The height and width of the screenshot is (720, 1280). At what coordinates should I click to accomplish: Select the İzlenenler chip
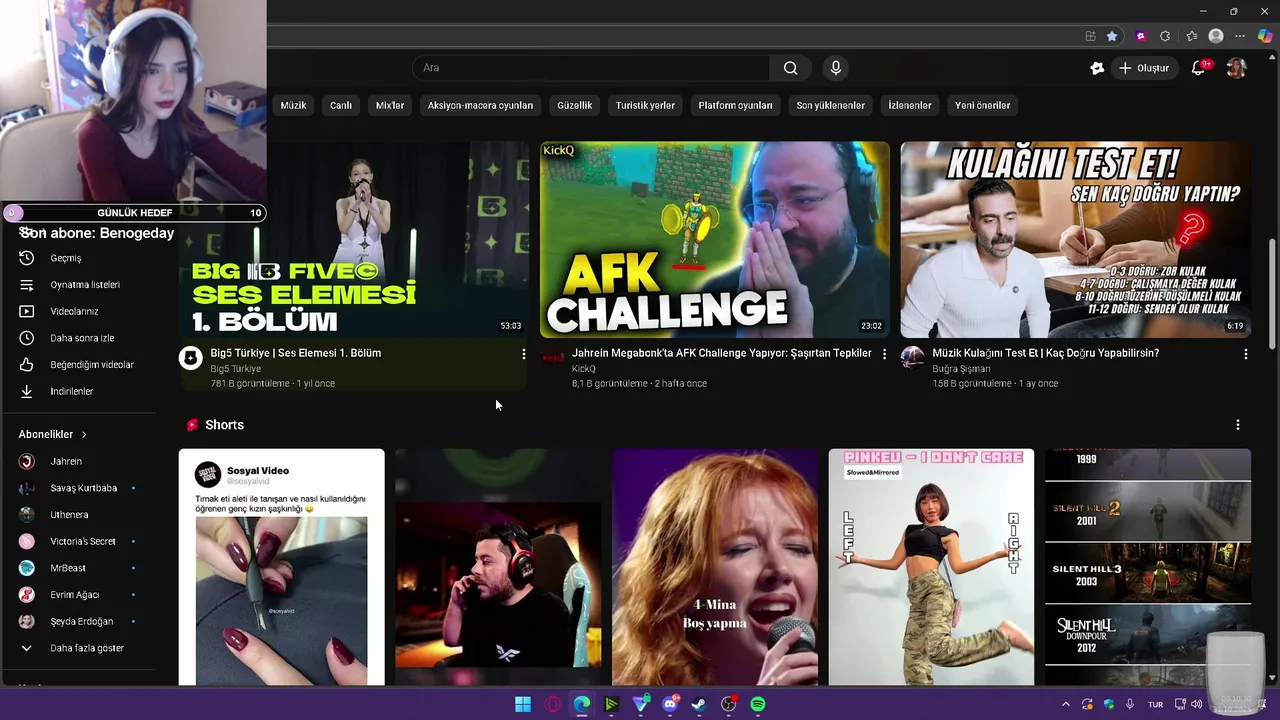point(910,105)
